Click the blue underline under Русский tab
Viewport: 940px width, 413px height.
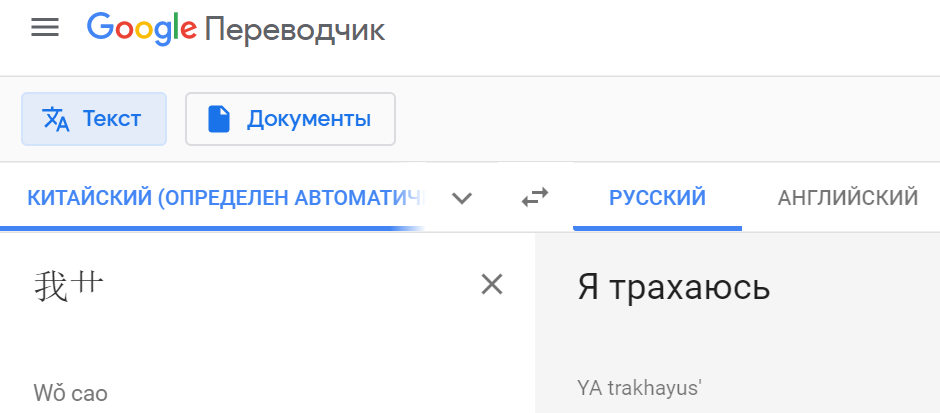point(657,228)
